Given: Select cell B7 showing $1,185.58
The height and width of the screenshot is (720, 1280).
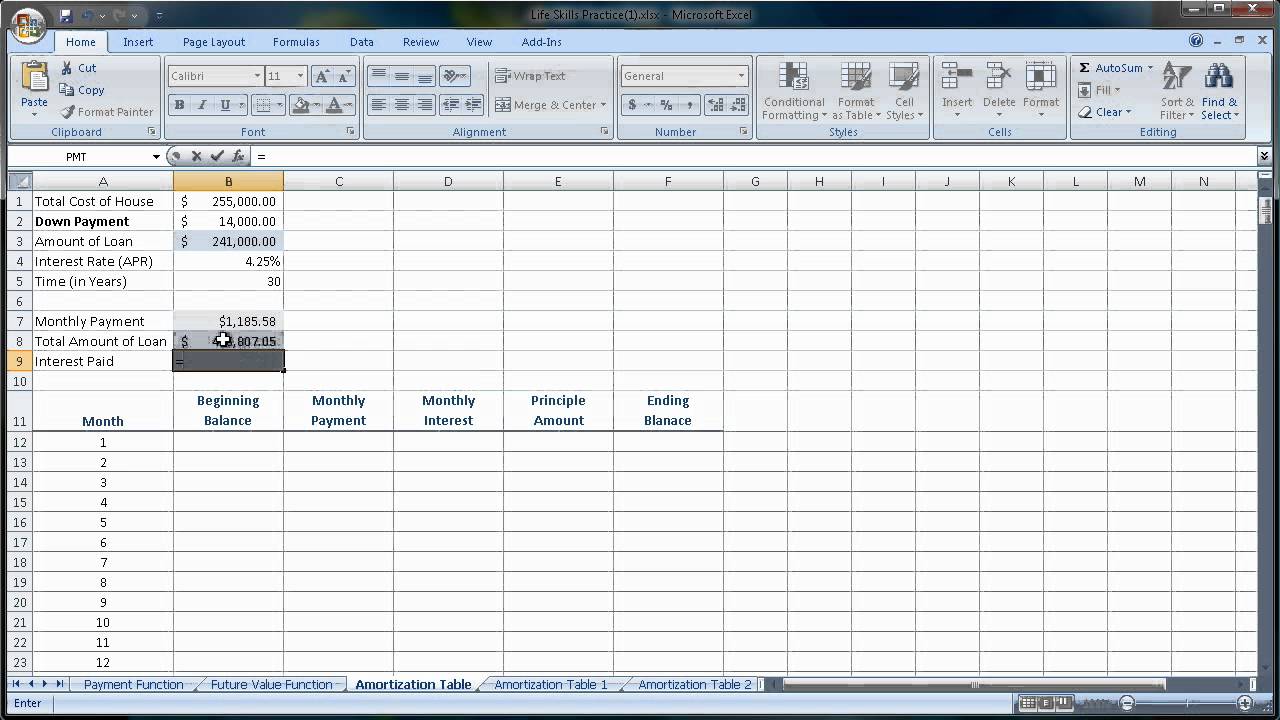Looking at the screenshot, I should (x=228, y=321).
